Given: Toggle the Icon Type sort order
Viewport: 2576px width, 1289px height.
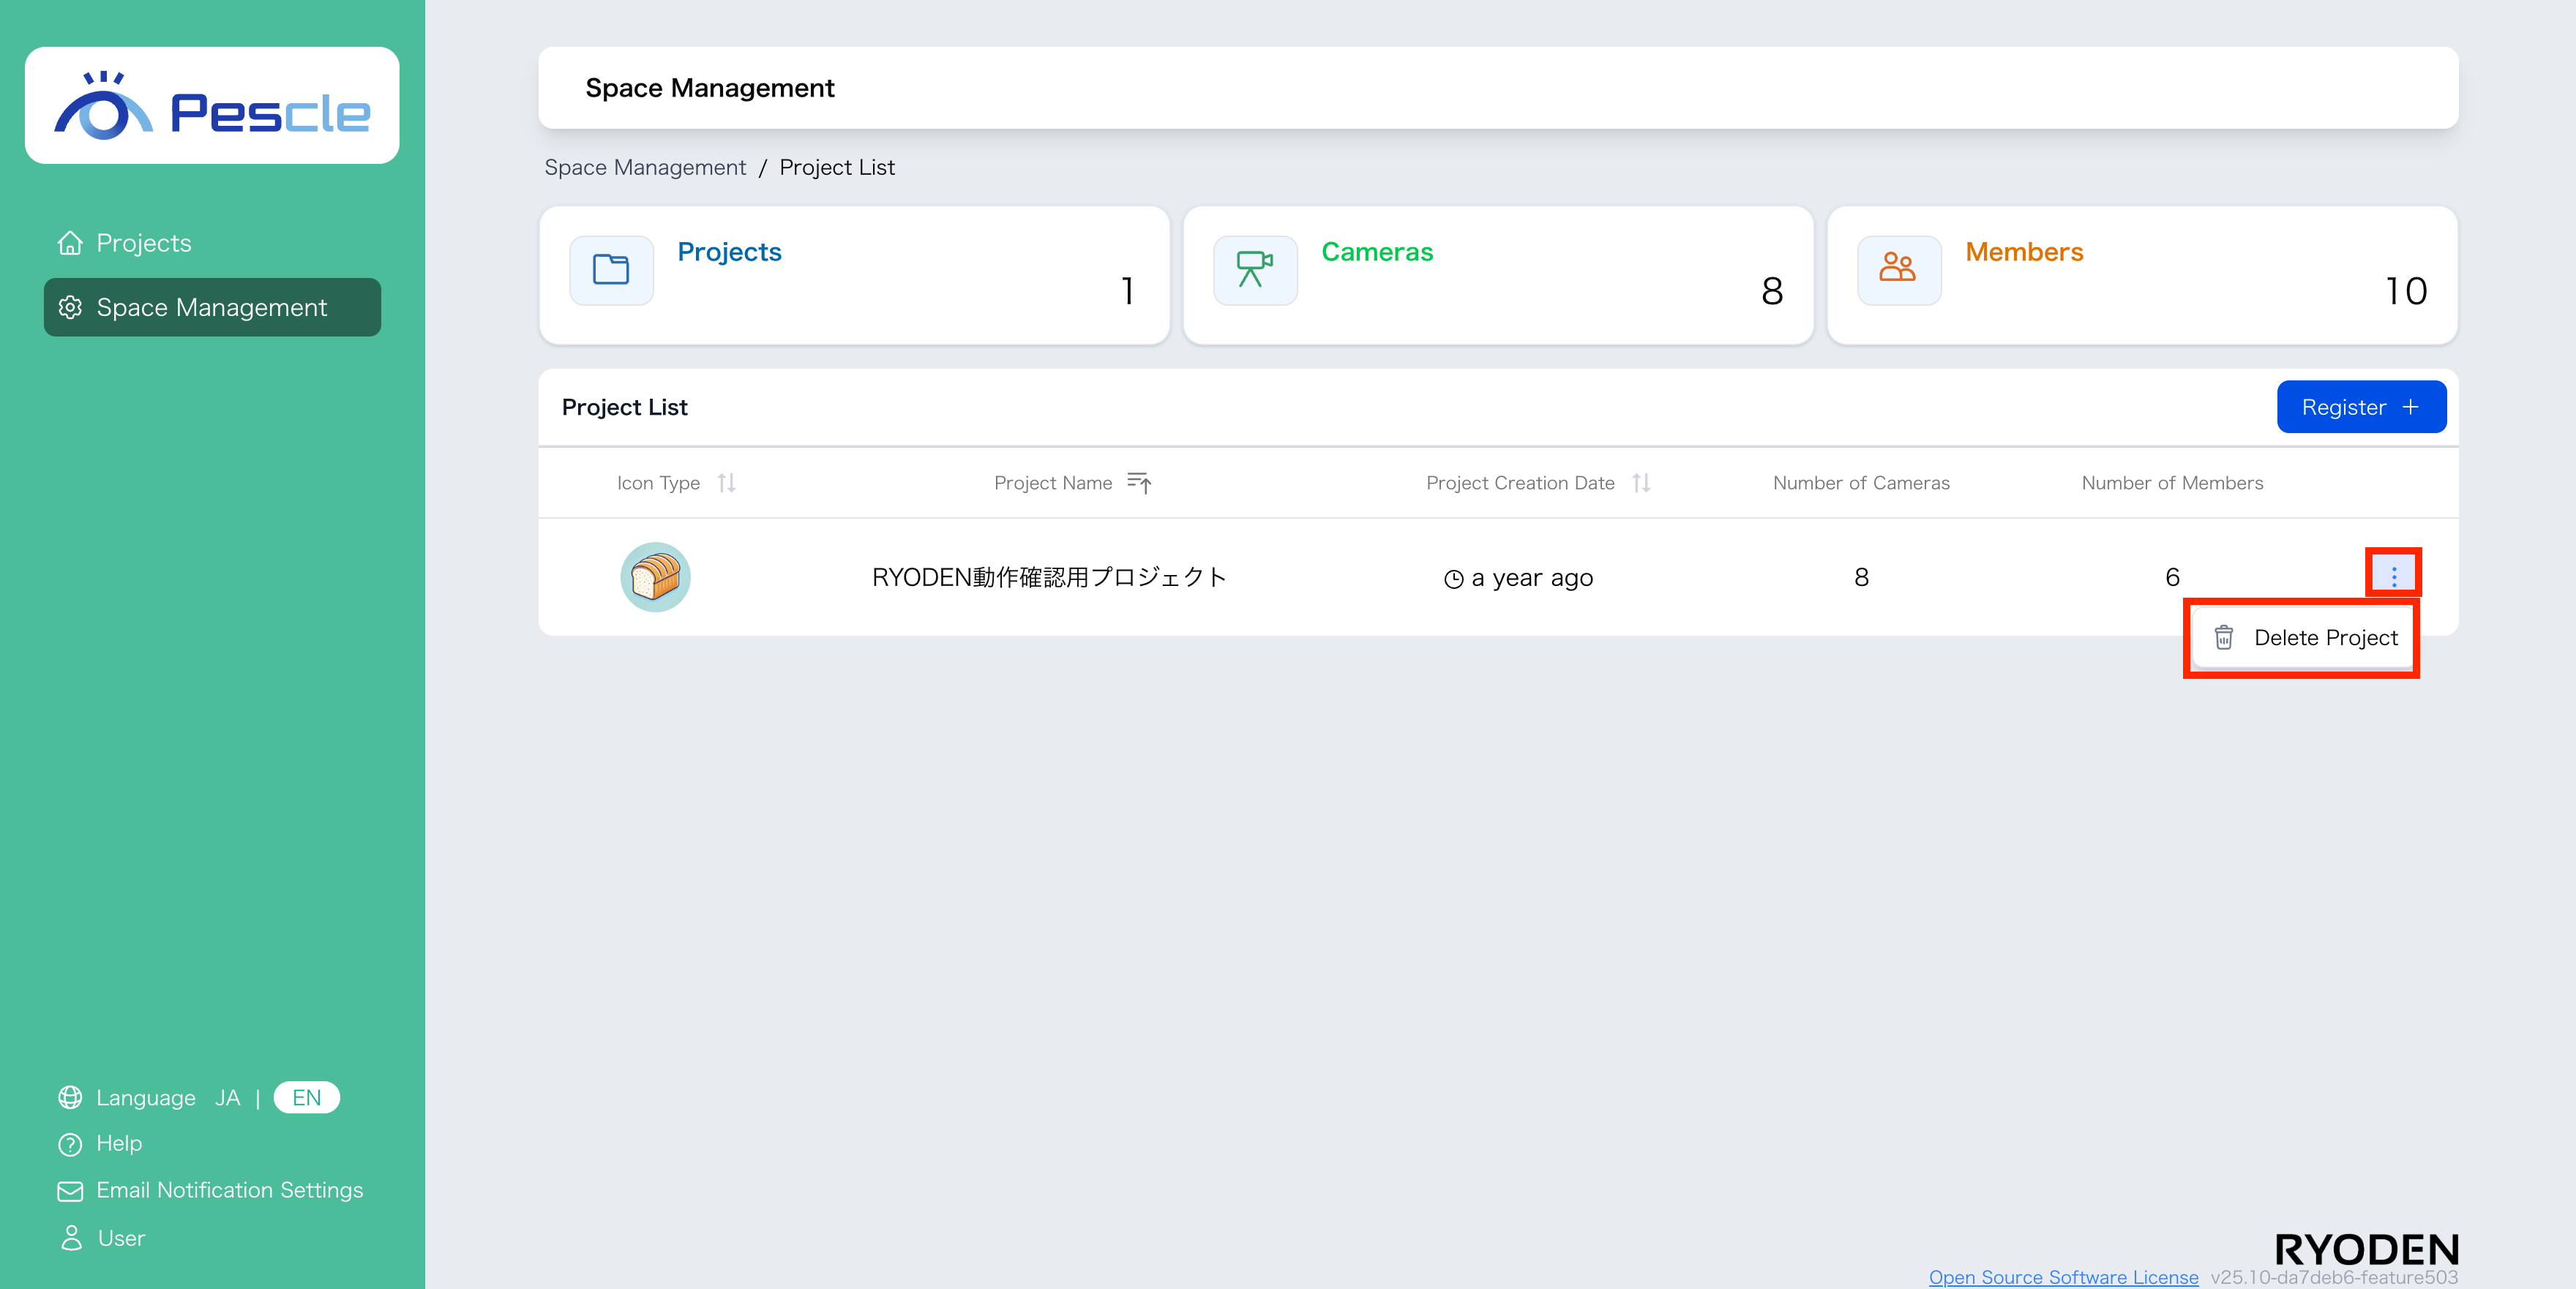Looking at the screenshot, I should coord(727,483).
